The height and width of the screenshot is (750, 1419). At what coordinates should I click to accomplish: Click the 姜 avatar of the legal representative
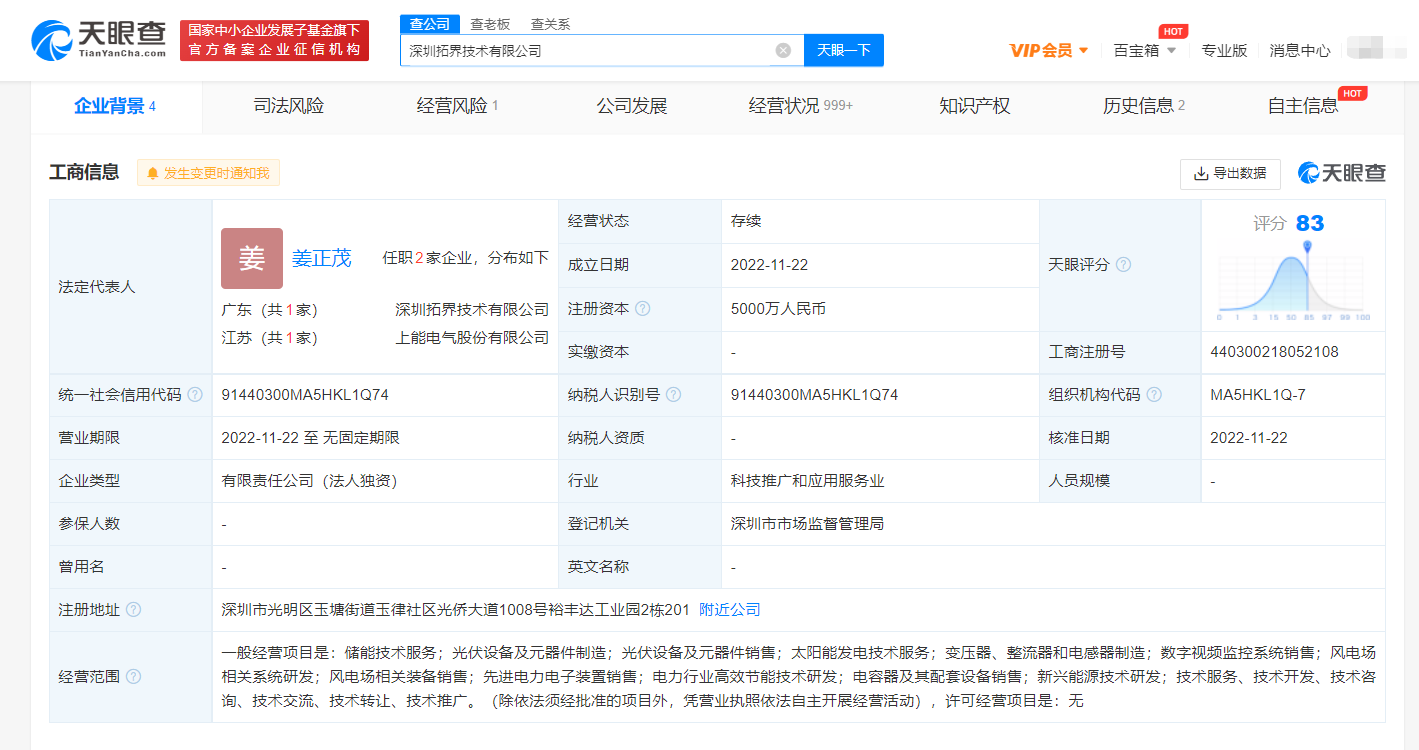[251, 258]
